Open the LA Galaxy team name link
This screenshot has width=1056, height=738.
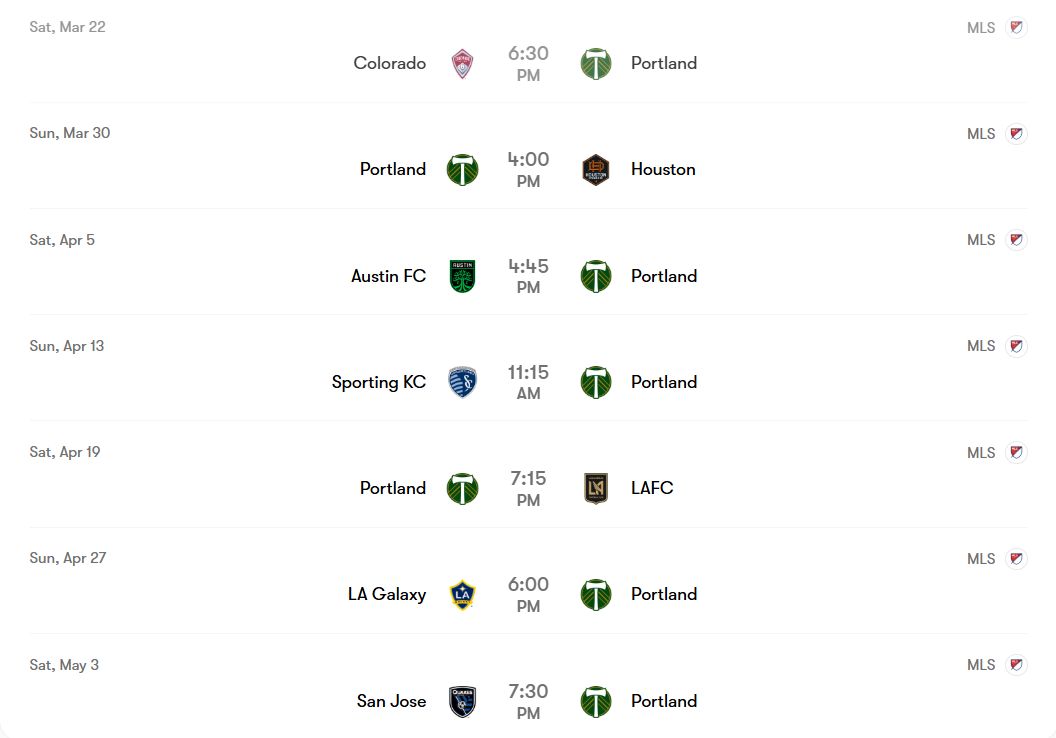(x=387, y=594)
